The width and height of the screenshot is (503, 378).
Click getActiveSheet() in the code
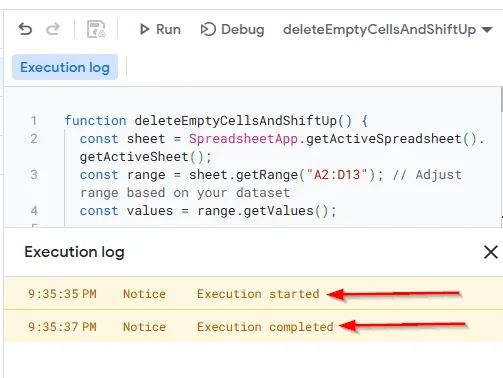[x=141, y=157]
